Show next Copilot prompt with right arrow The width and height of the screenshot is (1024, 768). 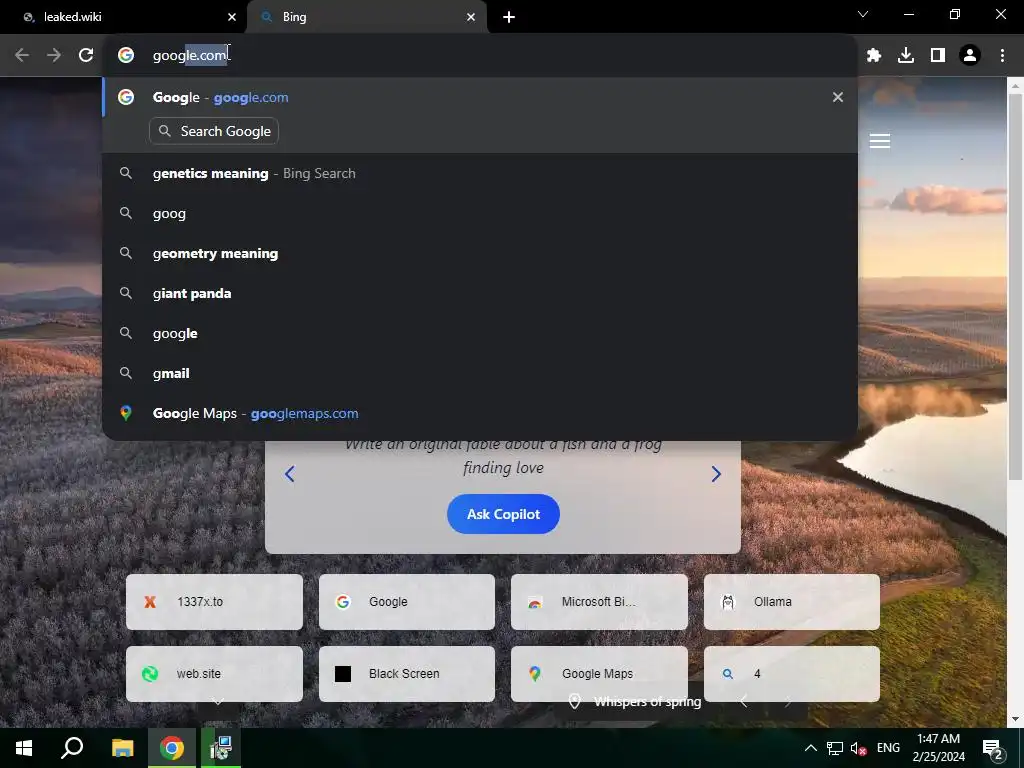tap(716, 473)
